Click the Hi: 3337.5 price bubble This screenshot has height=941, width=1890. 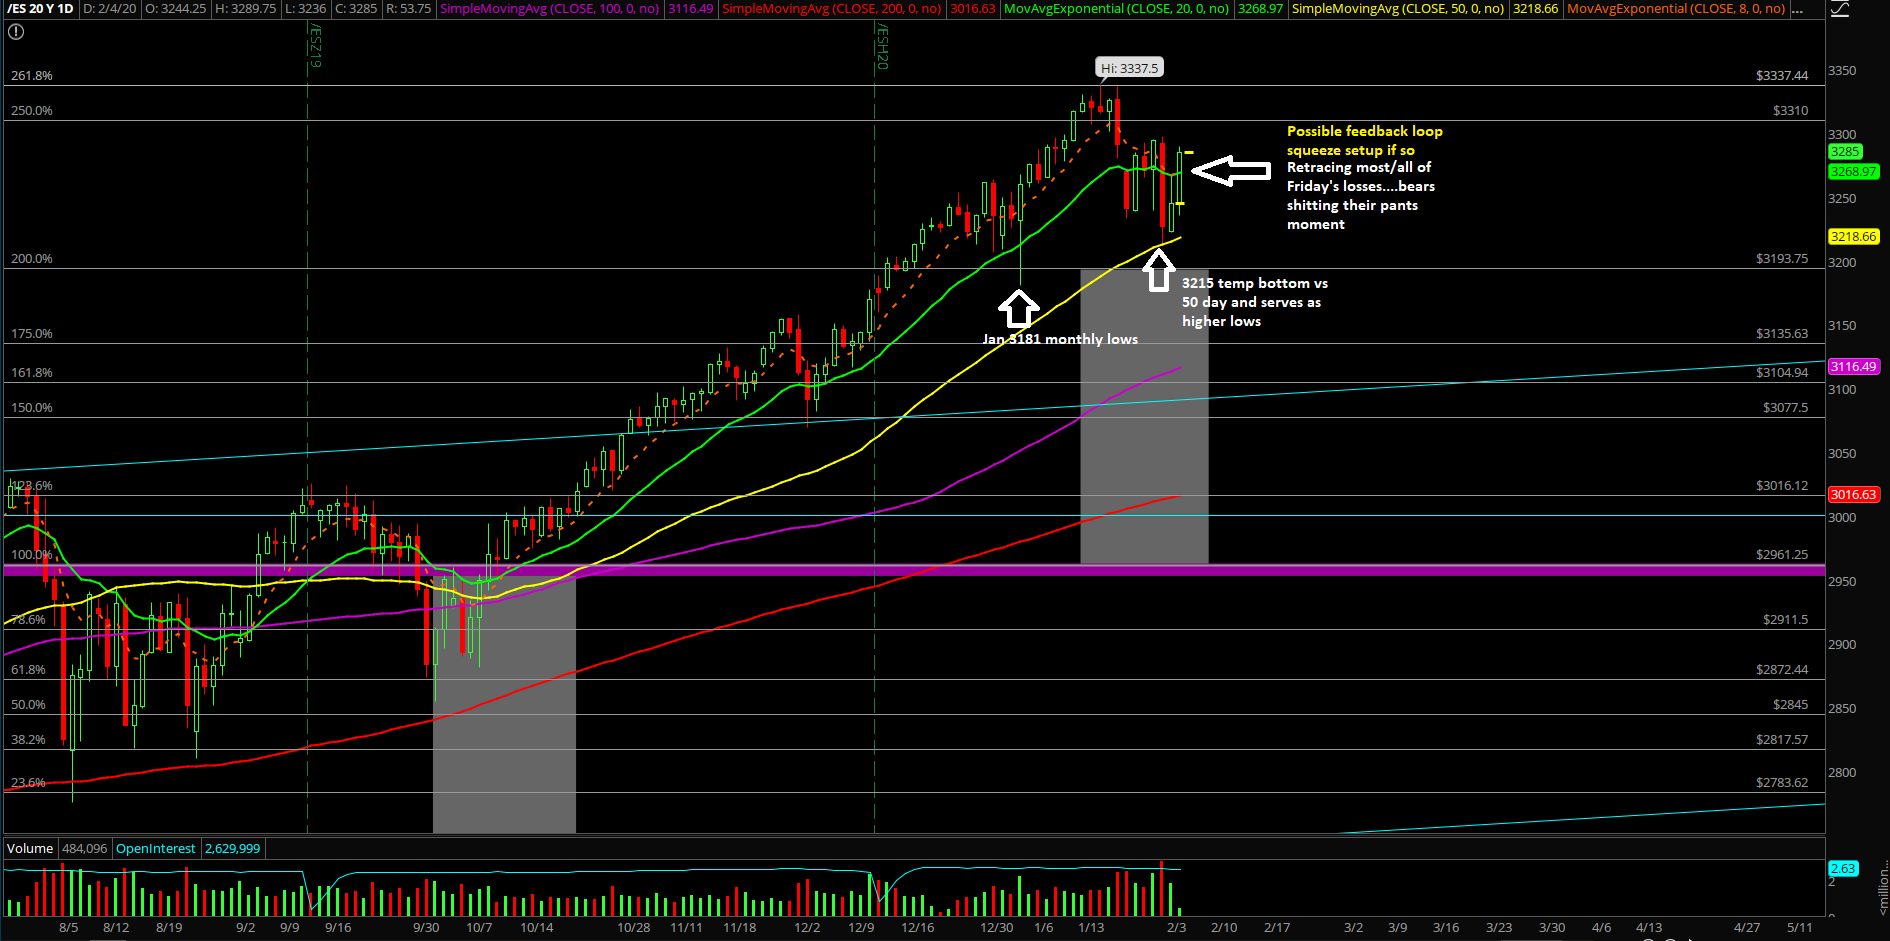pyautogui.click(x=1129, y=68)
